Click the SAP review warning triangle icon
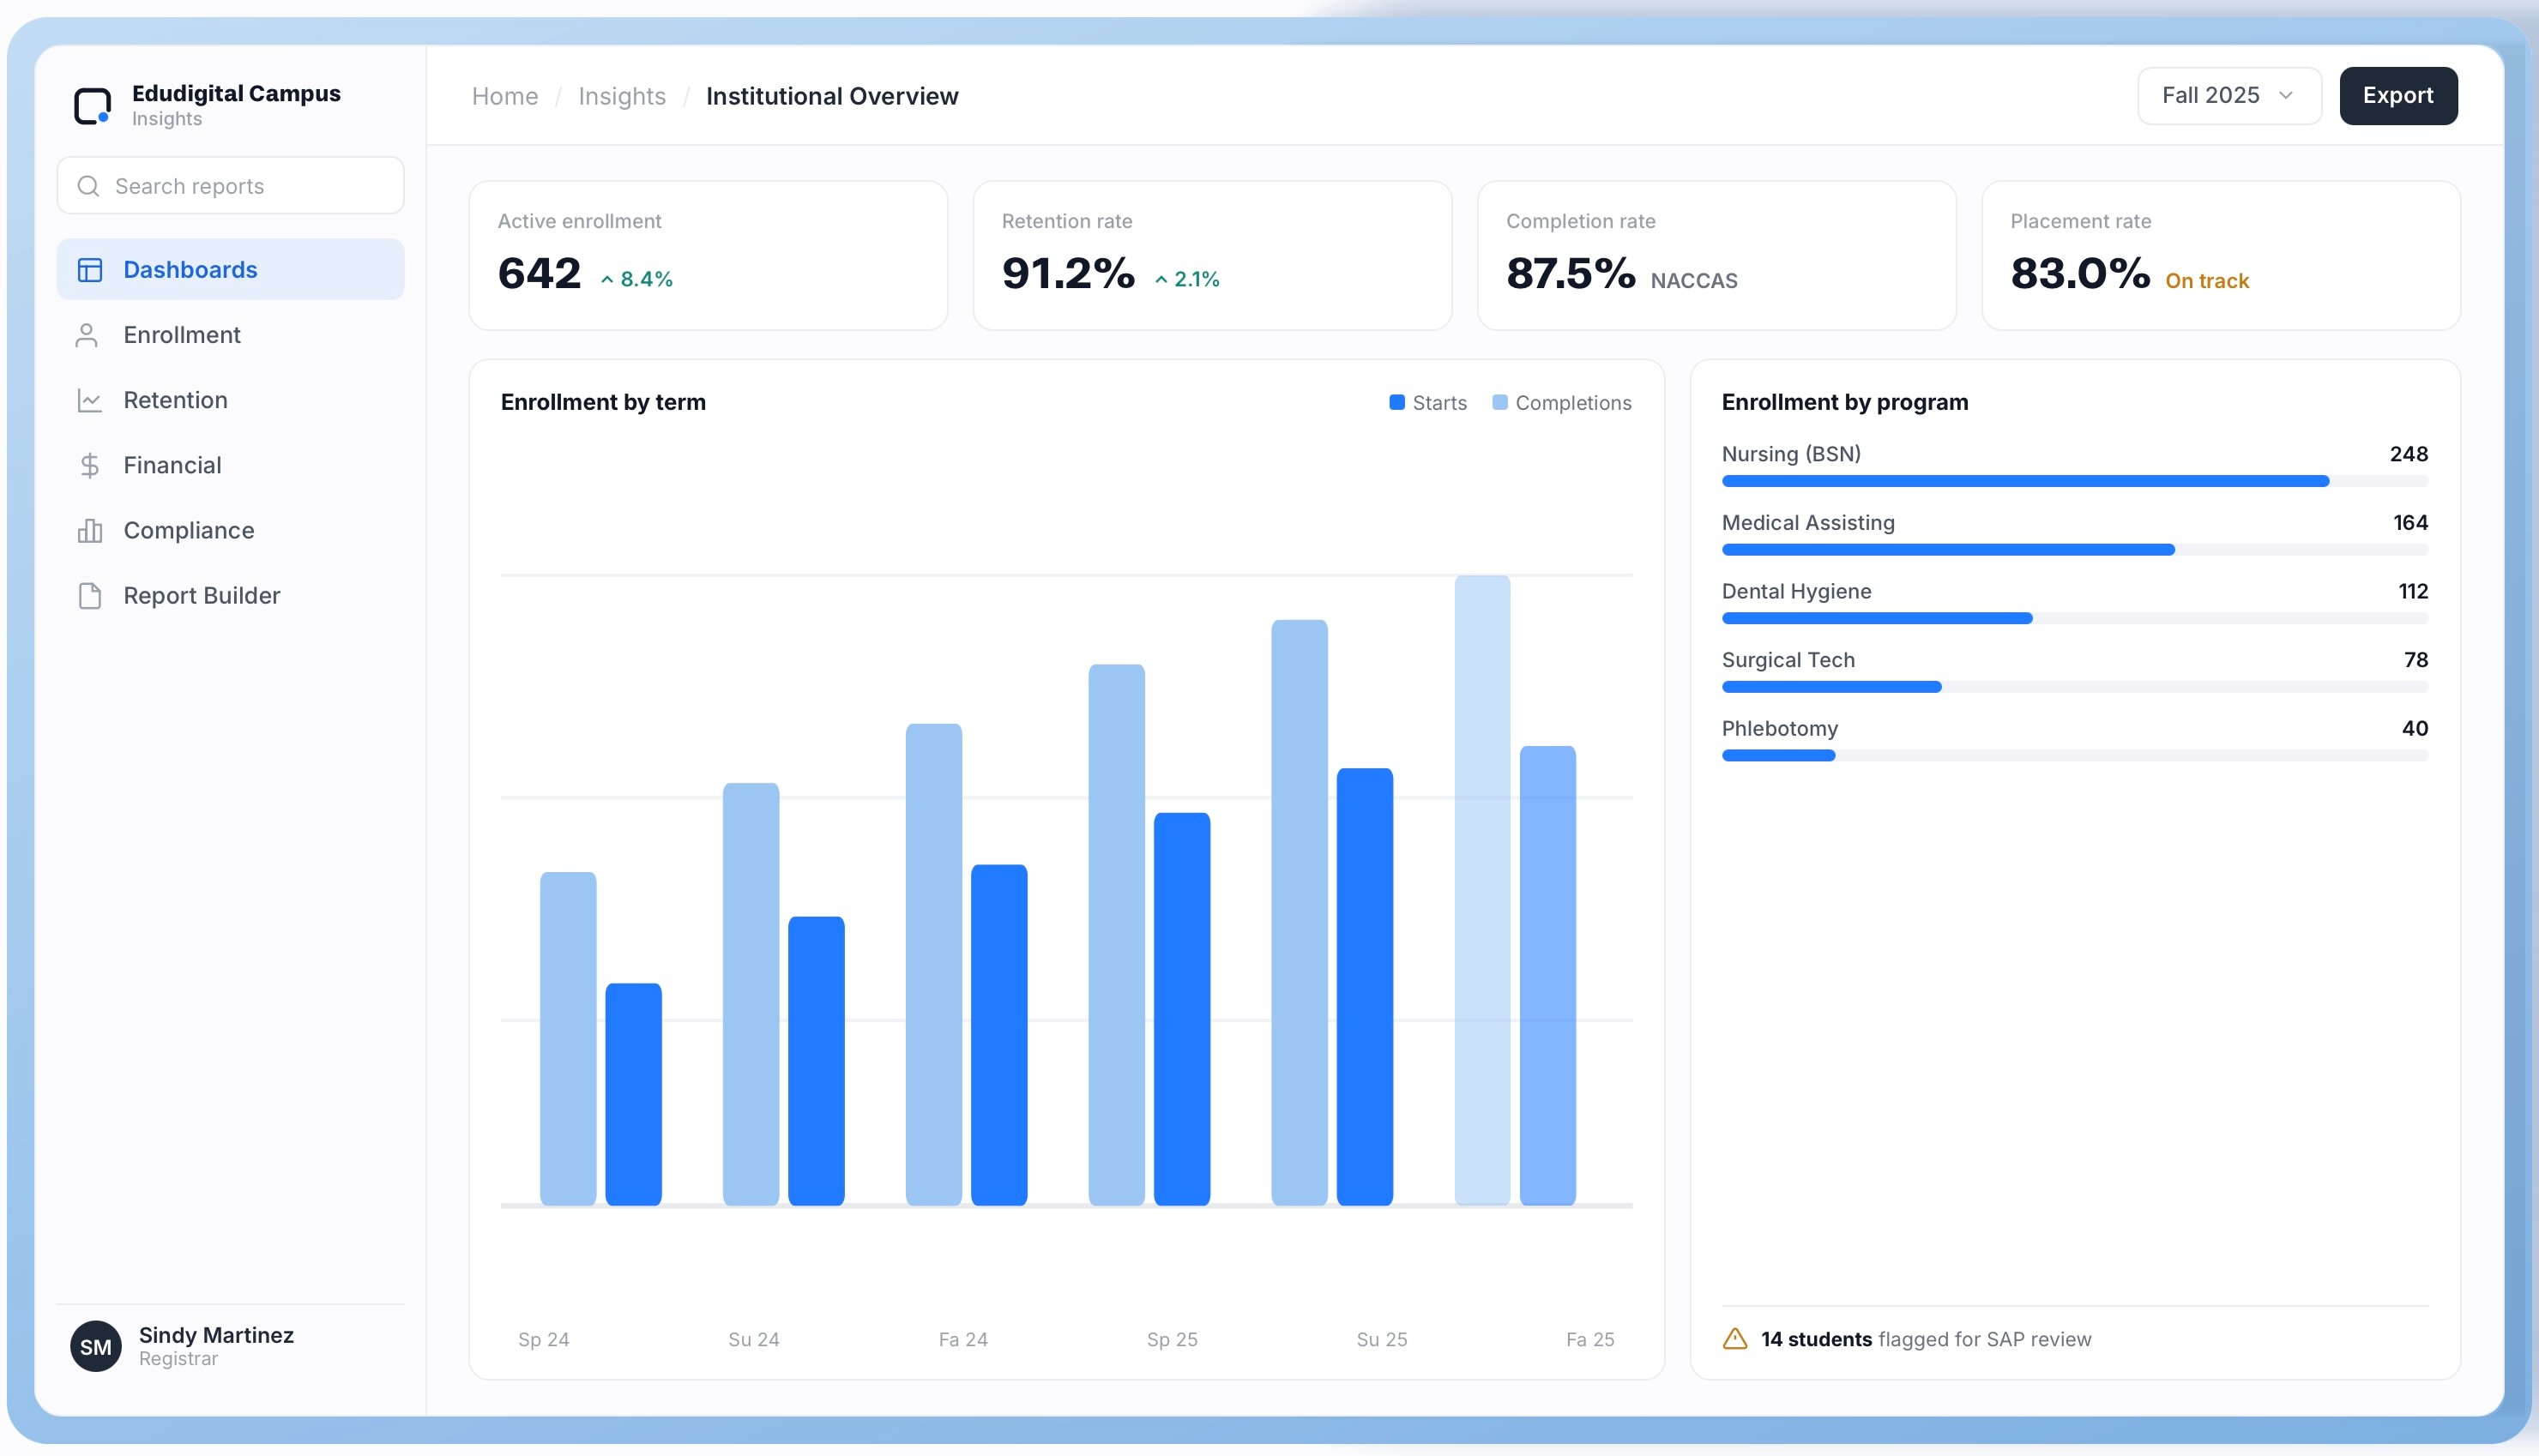The width and height of the screenshot is (2539, 1456). point(1735,1338)
